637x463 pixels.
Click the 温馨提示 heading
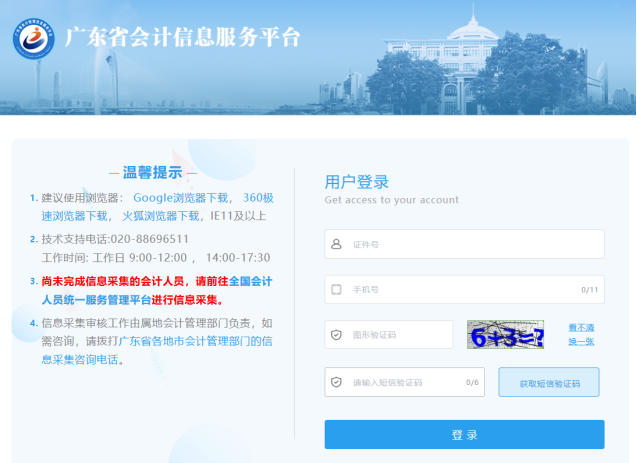(153, 173)
